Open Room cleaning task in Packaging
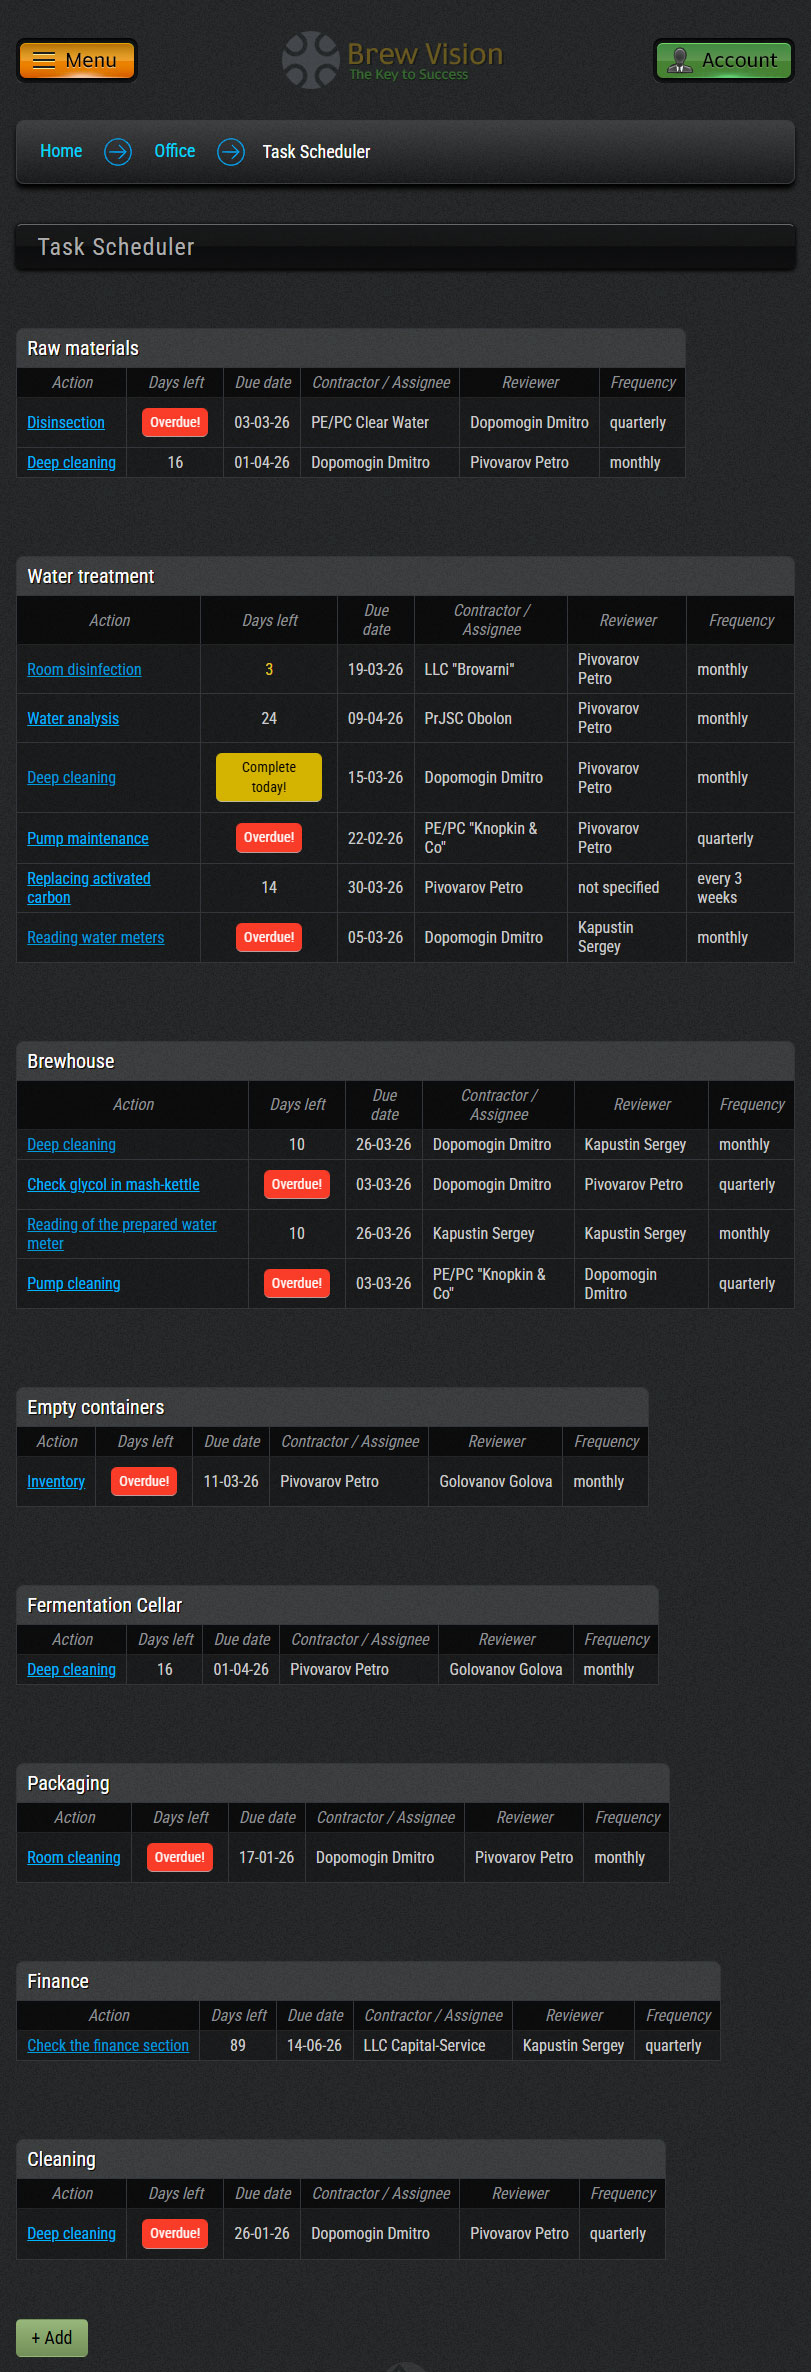The image size is (811, 2372). 74,1858
